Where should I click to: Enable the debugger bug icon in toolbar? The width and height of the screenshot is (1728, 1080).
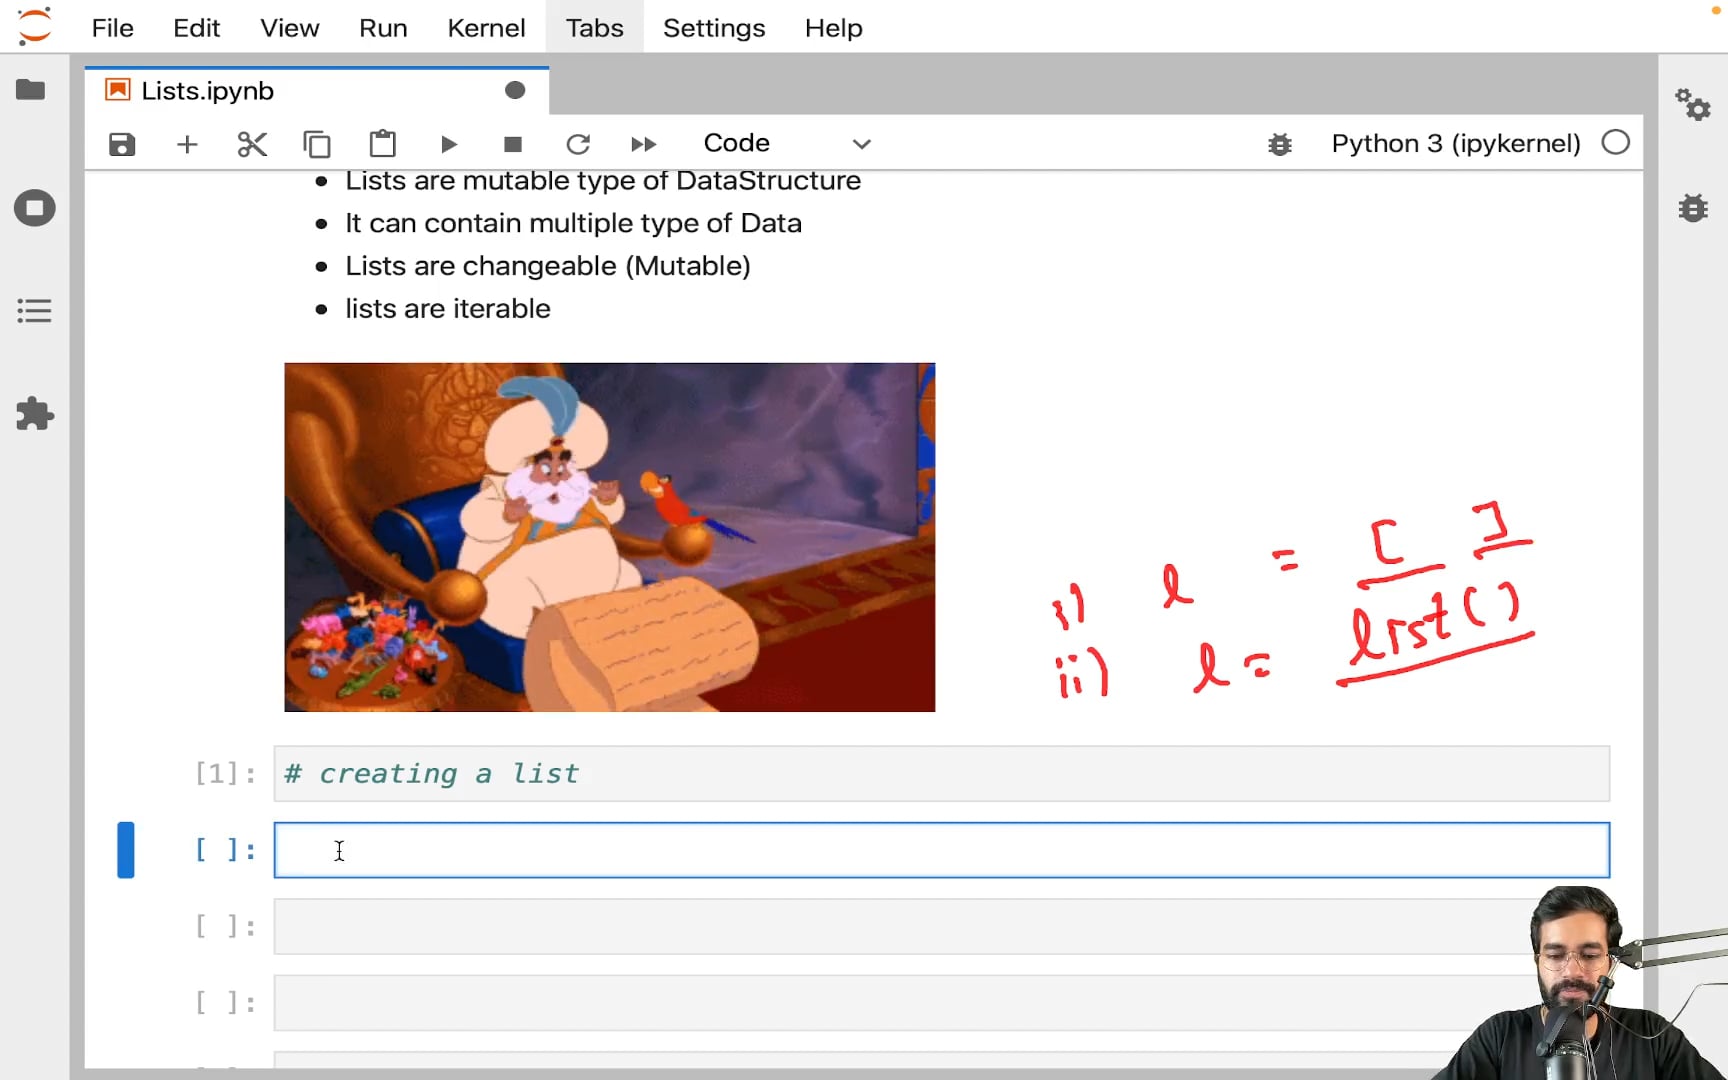1280,144
